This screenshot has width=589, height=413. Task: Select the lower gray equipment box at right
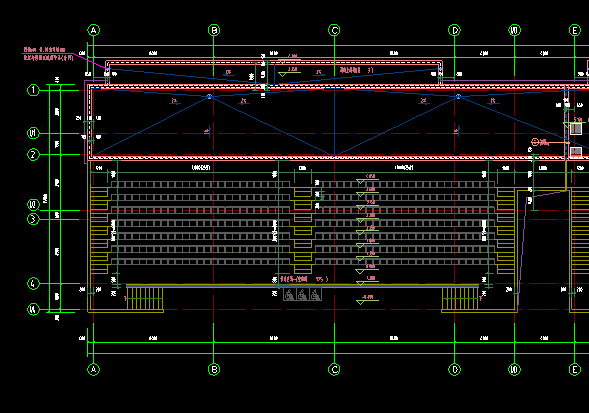click(x=576, y=152)
